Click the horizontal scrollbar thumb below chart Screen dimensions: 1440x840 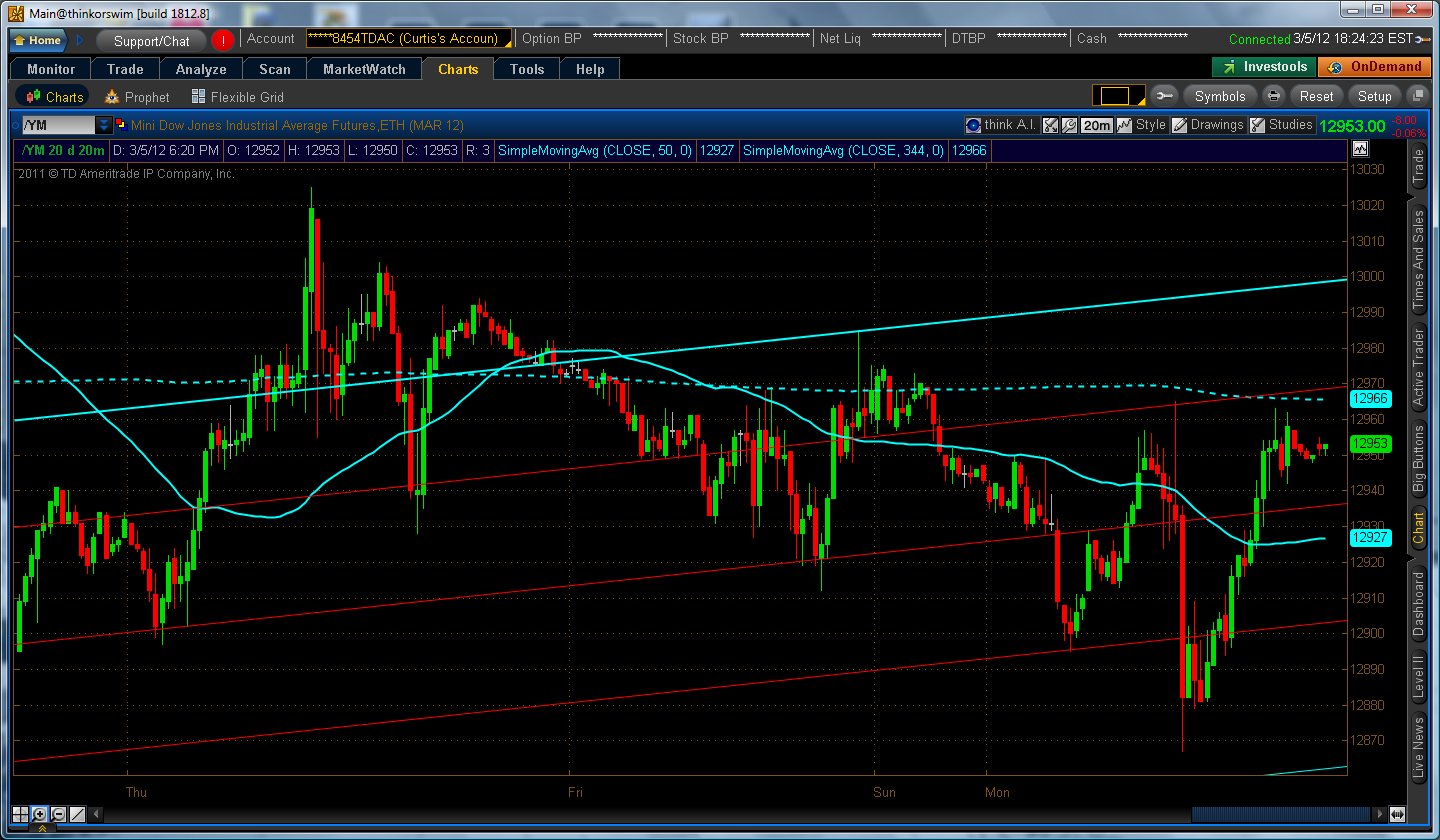coord(1282,814)
